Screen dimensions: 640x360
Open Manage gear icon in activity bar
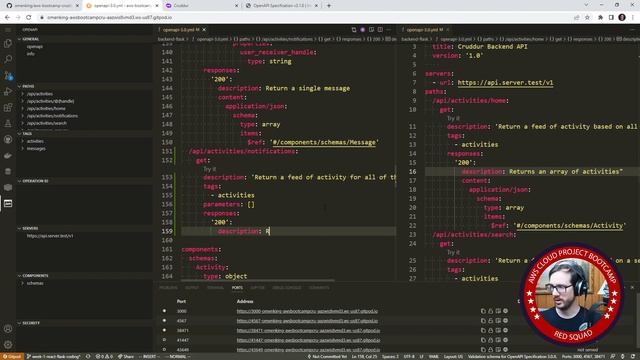[x=8, y=344]
